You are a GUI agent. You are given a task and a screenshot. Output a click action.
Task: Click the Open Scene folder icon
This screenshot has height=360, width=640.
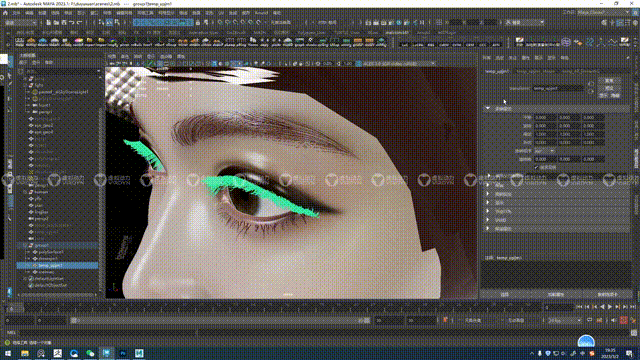coord(56,22)
